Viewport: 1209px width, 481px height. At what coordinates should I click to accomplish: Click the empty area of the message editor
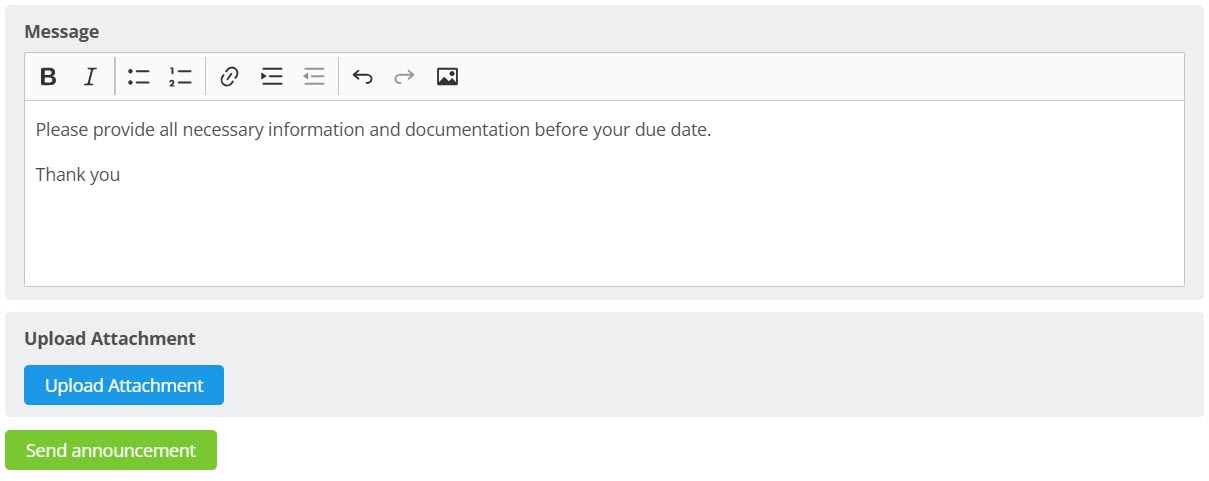click(600, 240)
